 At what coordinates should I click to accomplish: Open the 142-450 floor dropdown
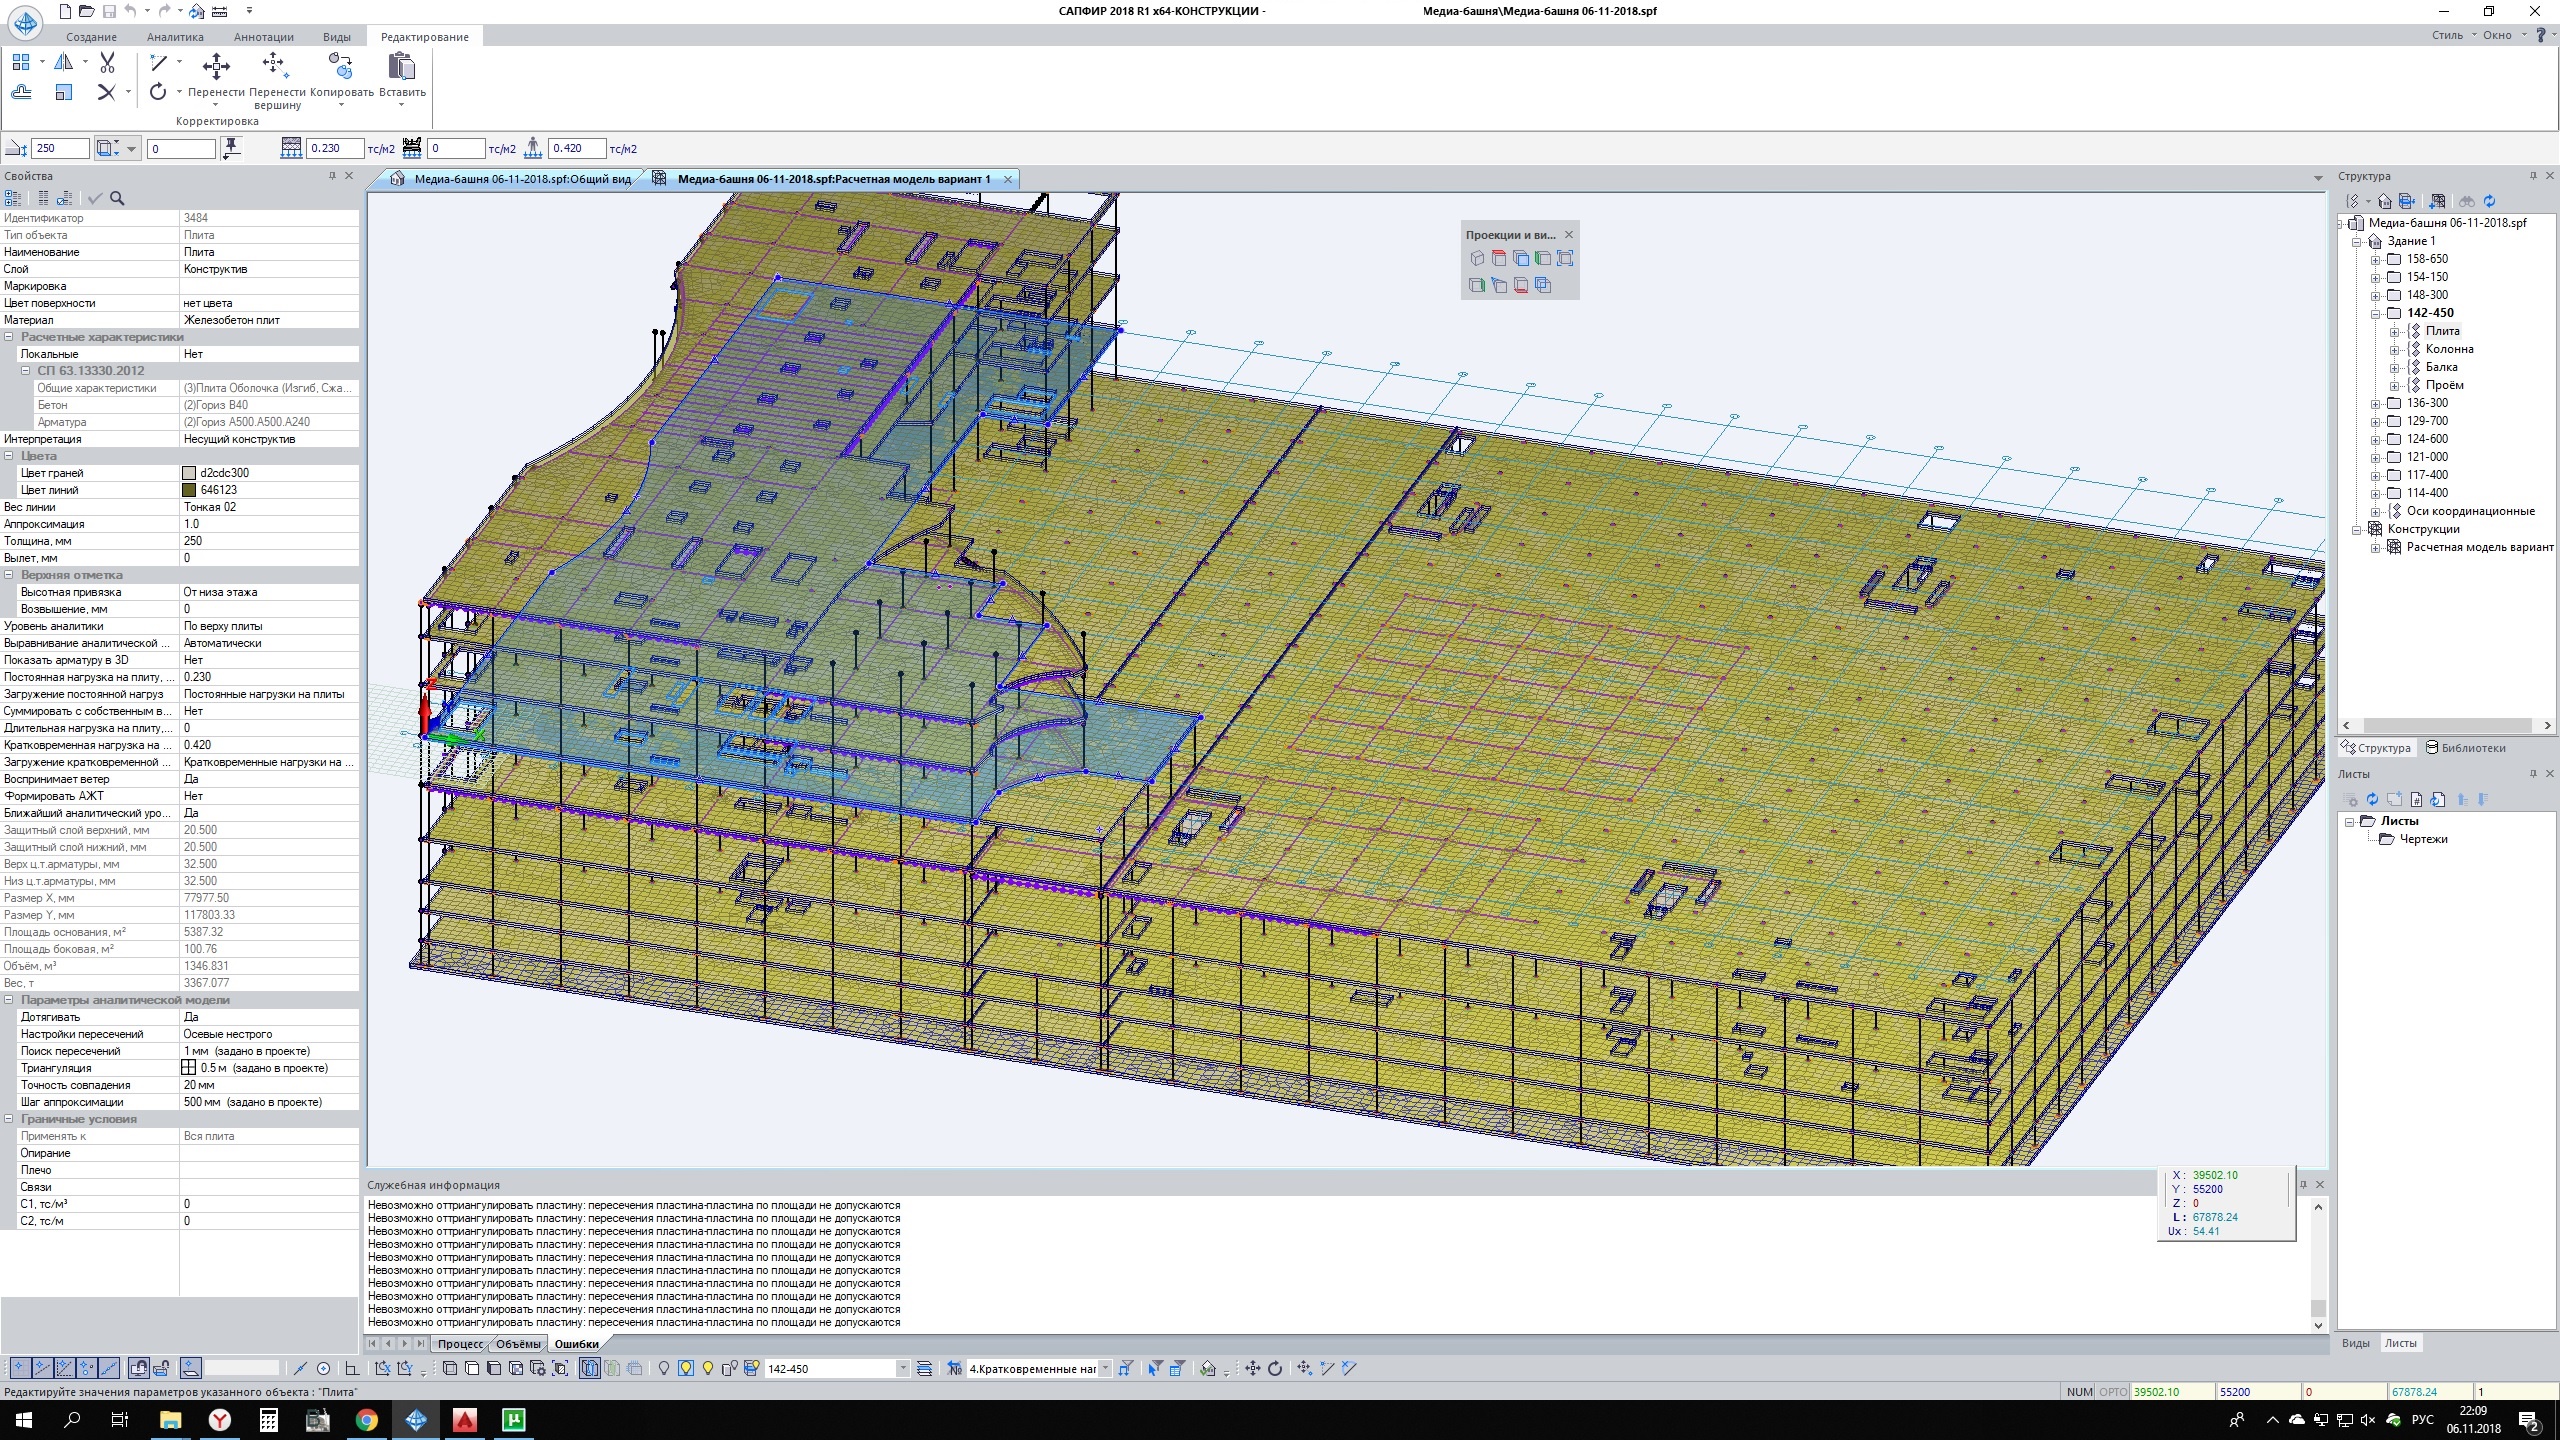[x=902, y=1369]
